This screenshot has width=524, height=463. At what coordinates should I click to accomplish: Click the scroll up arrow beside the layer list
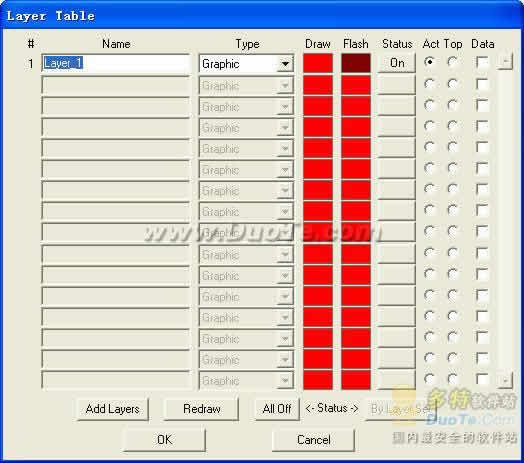pos(505,62)
